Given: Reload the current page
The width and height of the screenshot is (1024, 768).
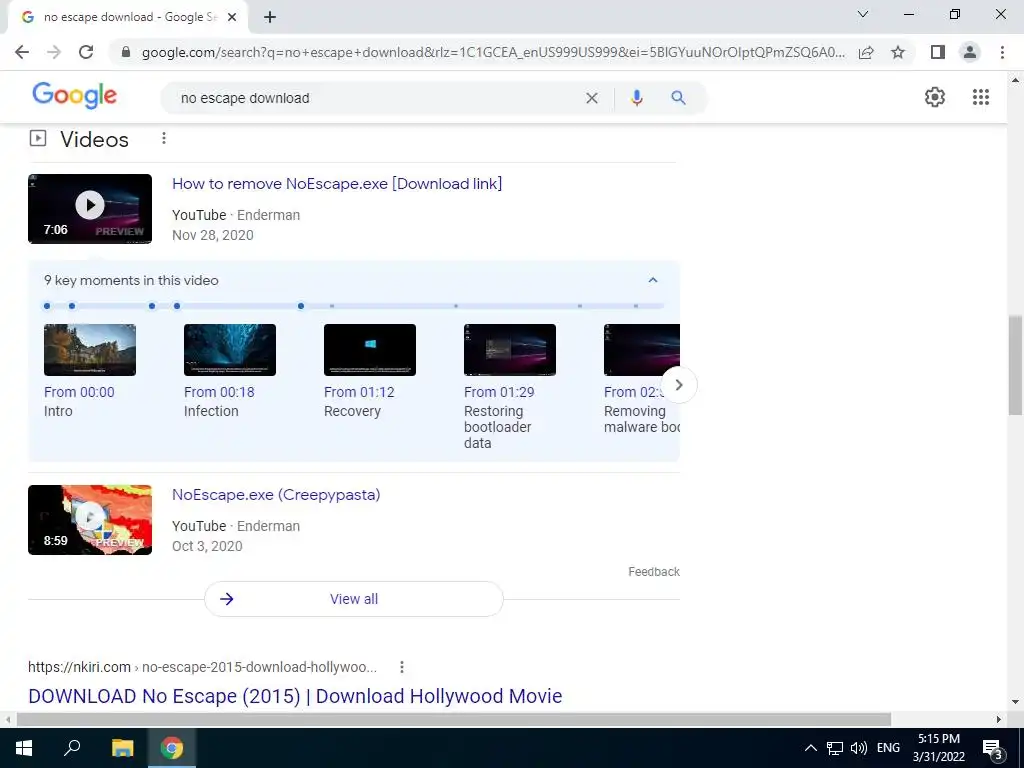Looking at the screenshot, I should click(x=86, y=52).
